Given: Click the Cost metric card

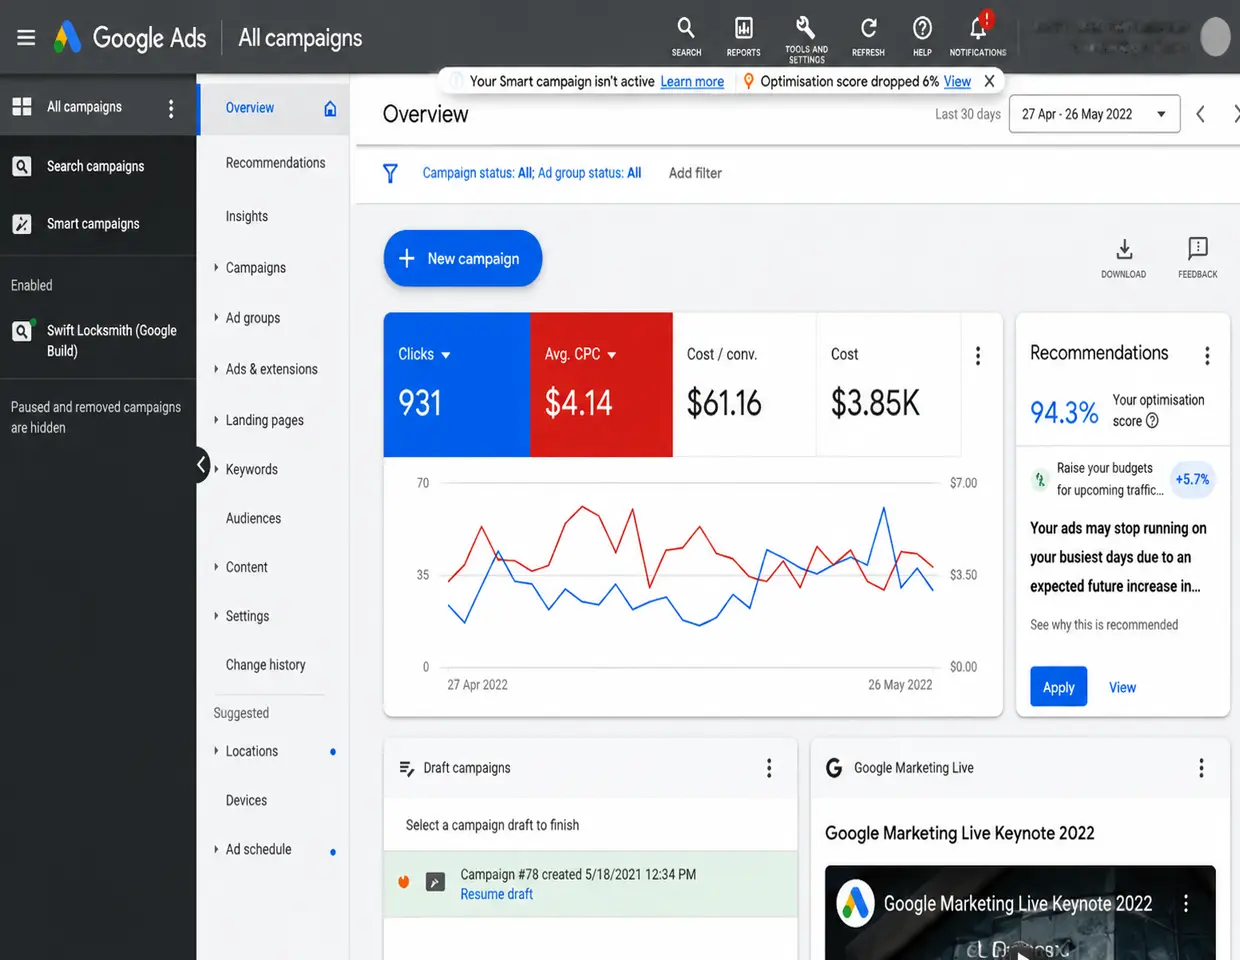Looking at the screenshot, I should [x=888, y=384].
